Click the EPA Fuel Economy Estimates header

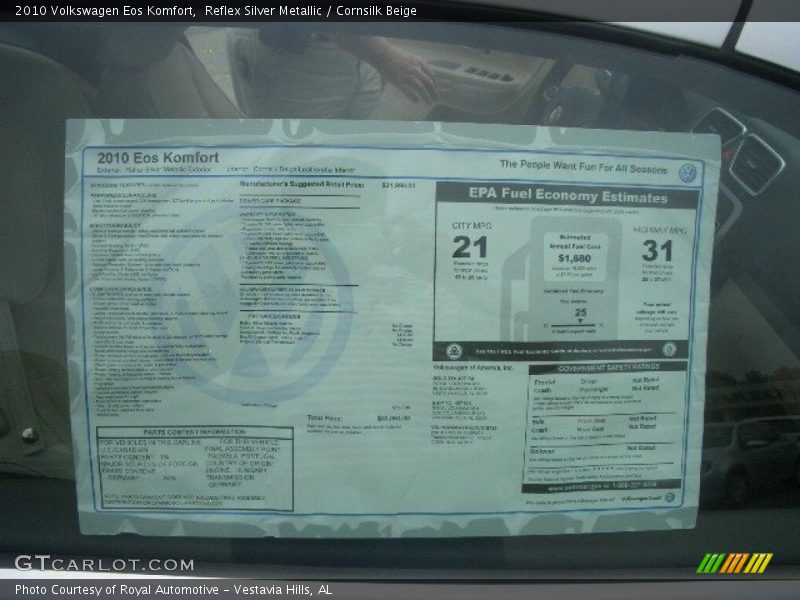[568, 196]
